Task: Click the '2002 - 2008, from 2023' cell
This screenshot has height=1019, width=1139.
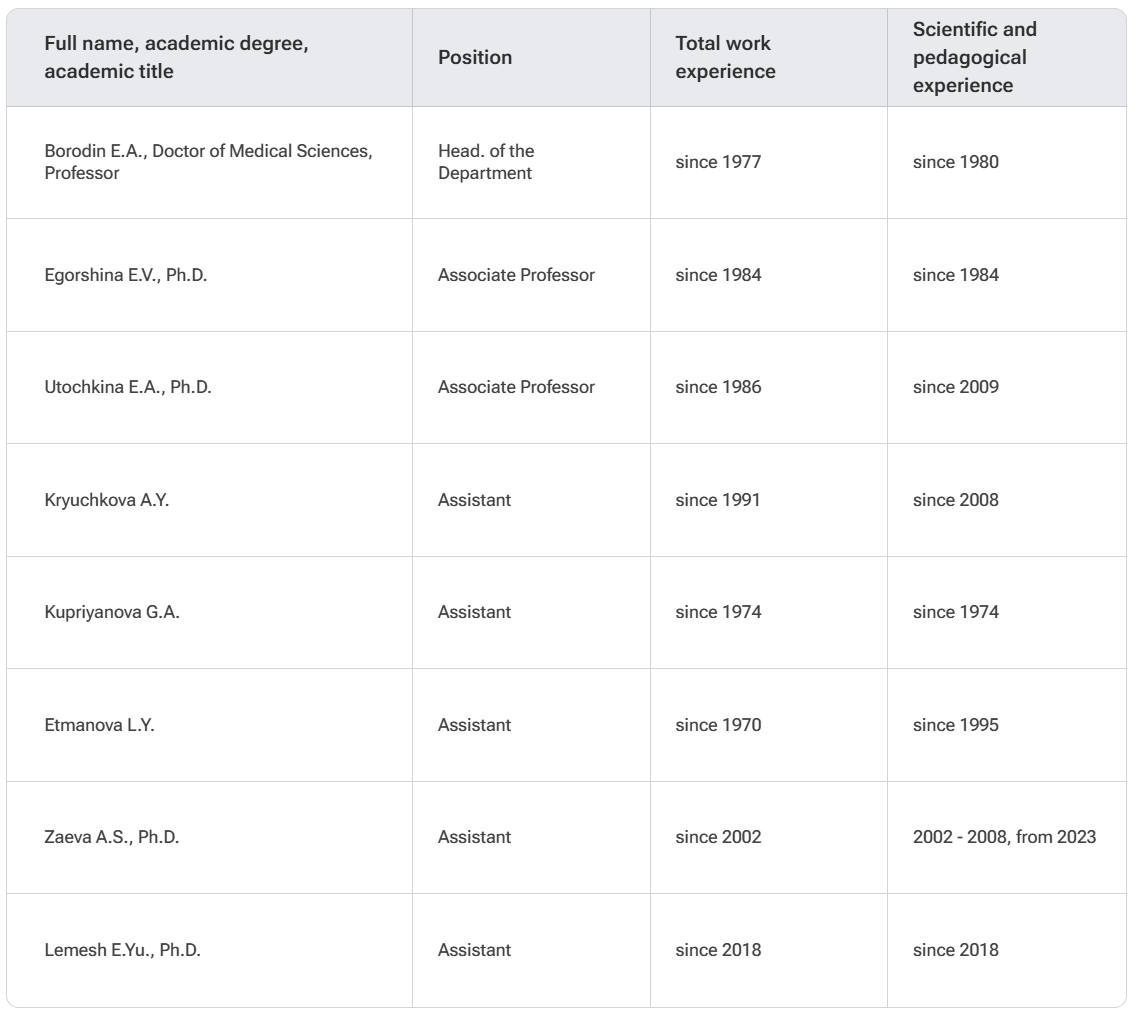Action: [1004, 837]
